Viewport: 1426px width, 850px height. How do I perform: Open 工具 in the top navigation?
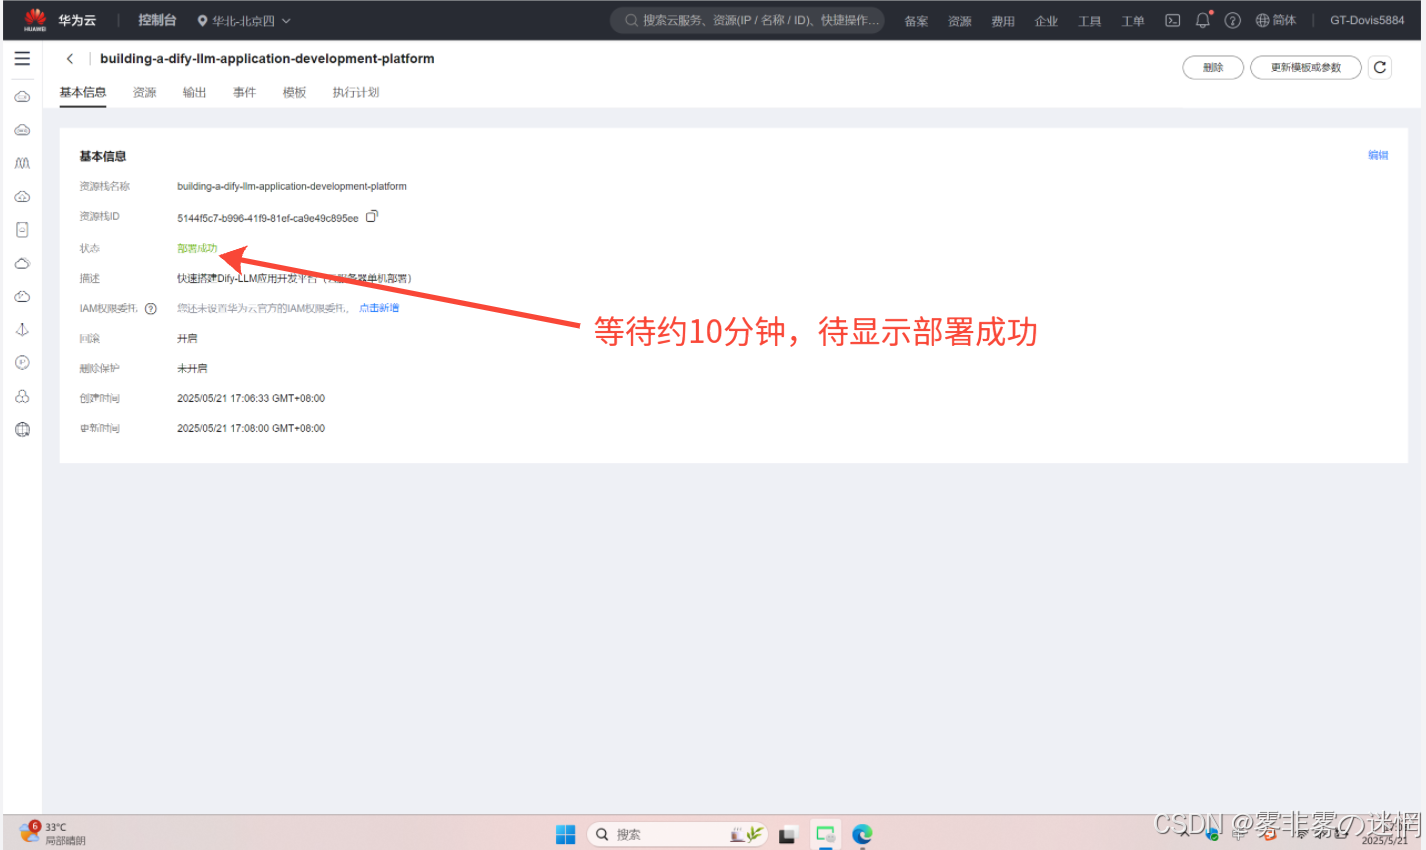pos(1089,21)
